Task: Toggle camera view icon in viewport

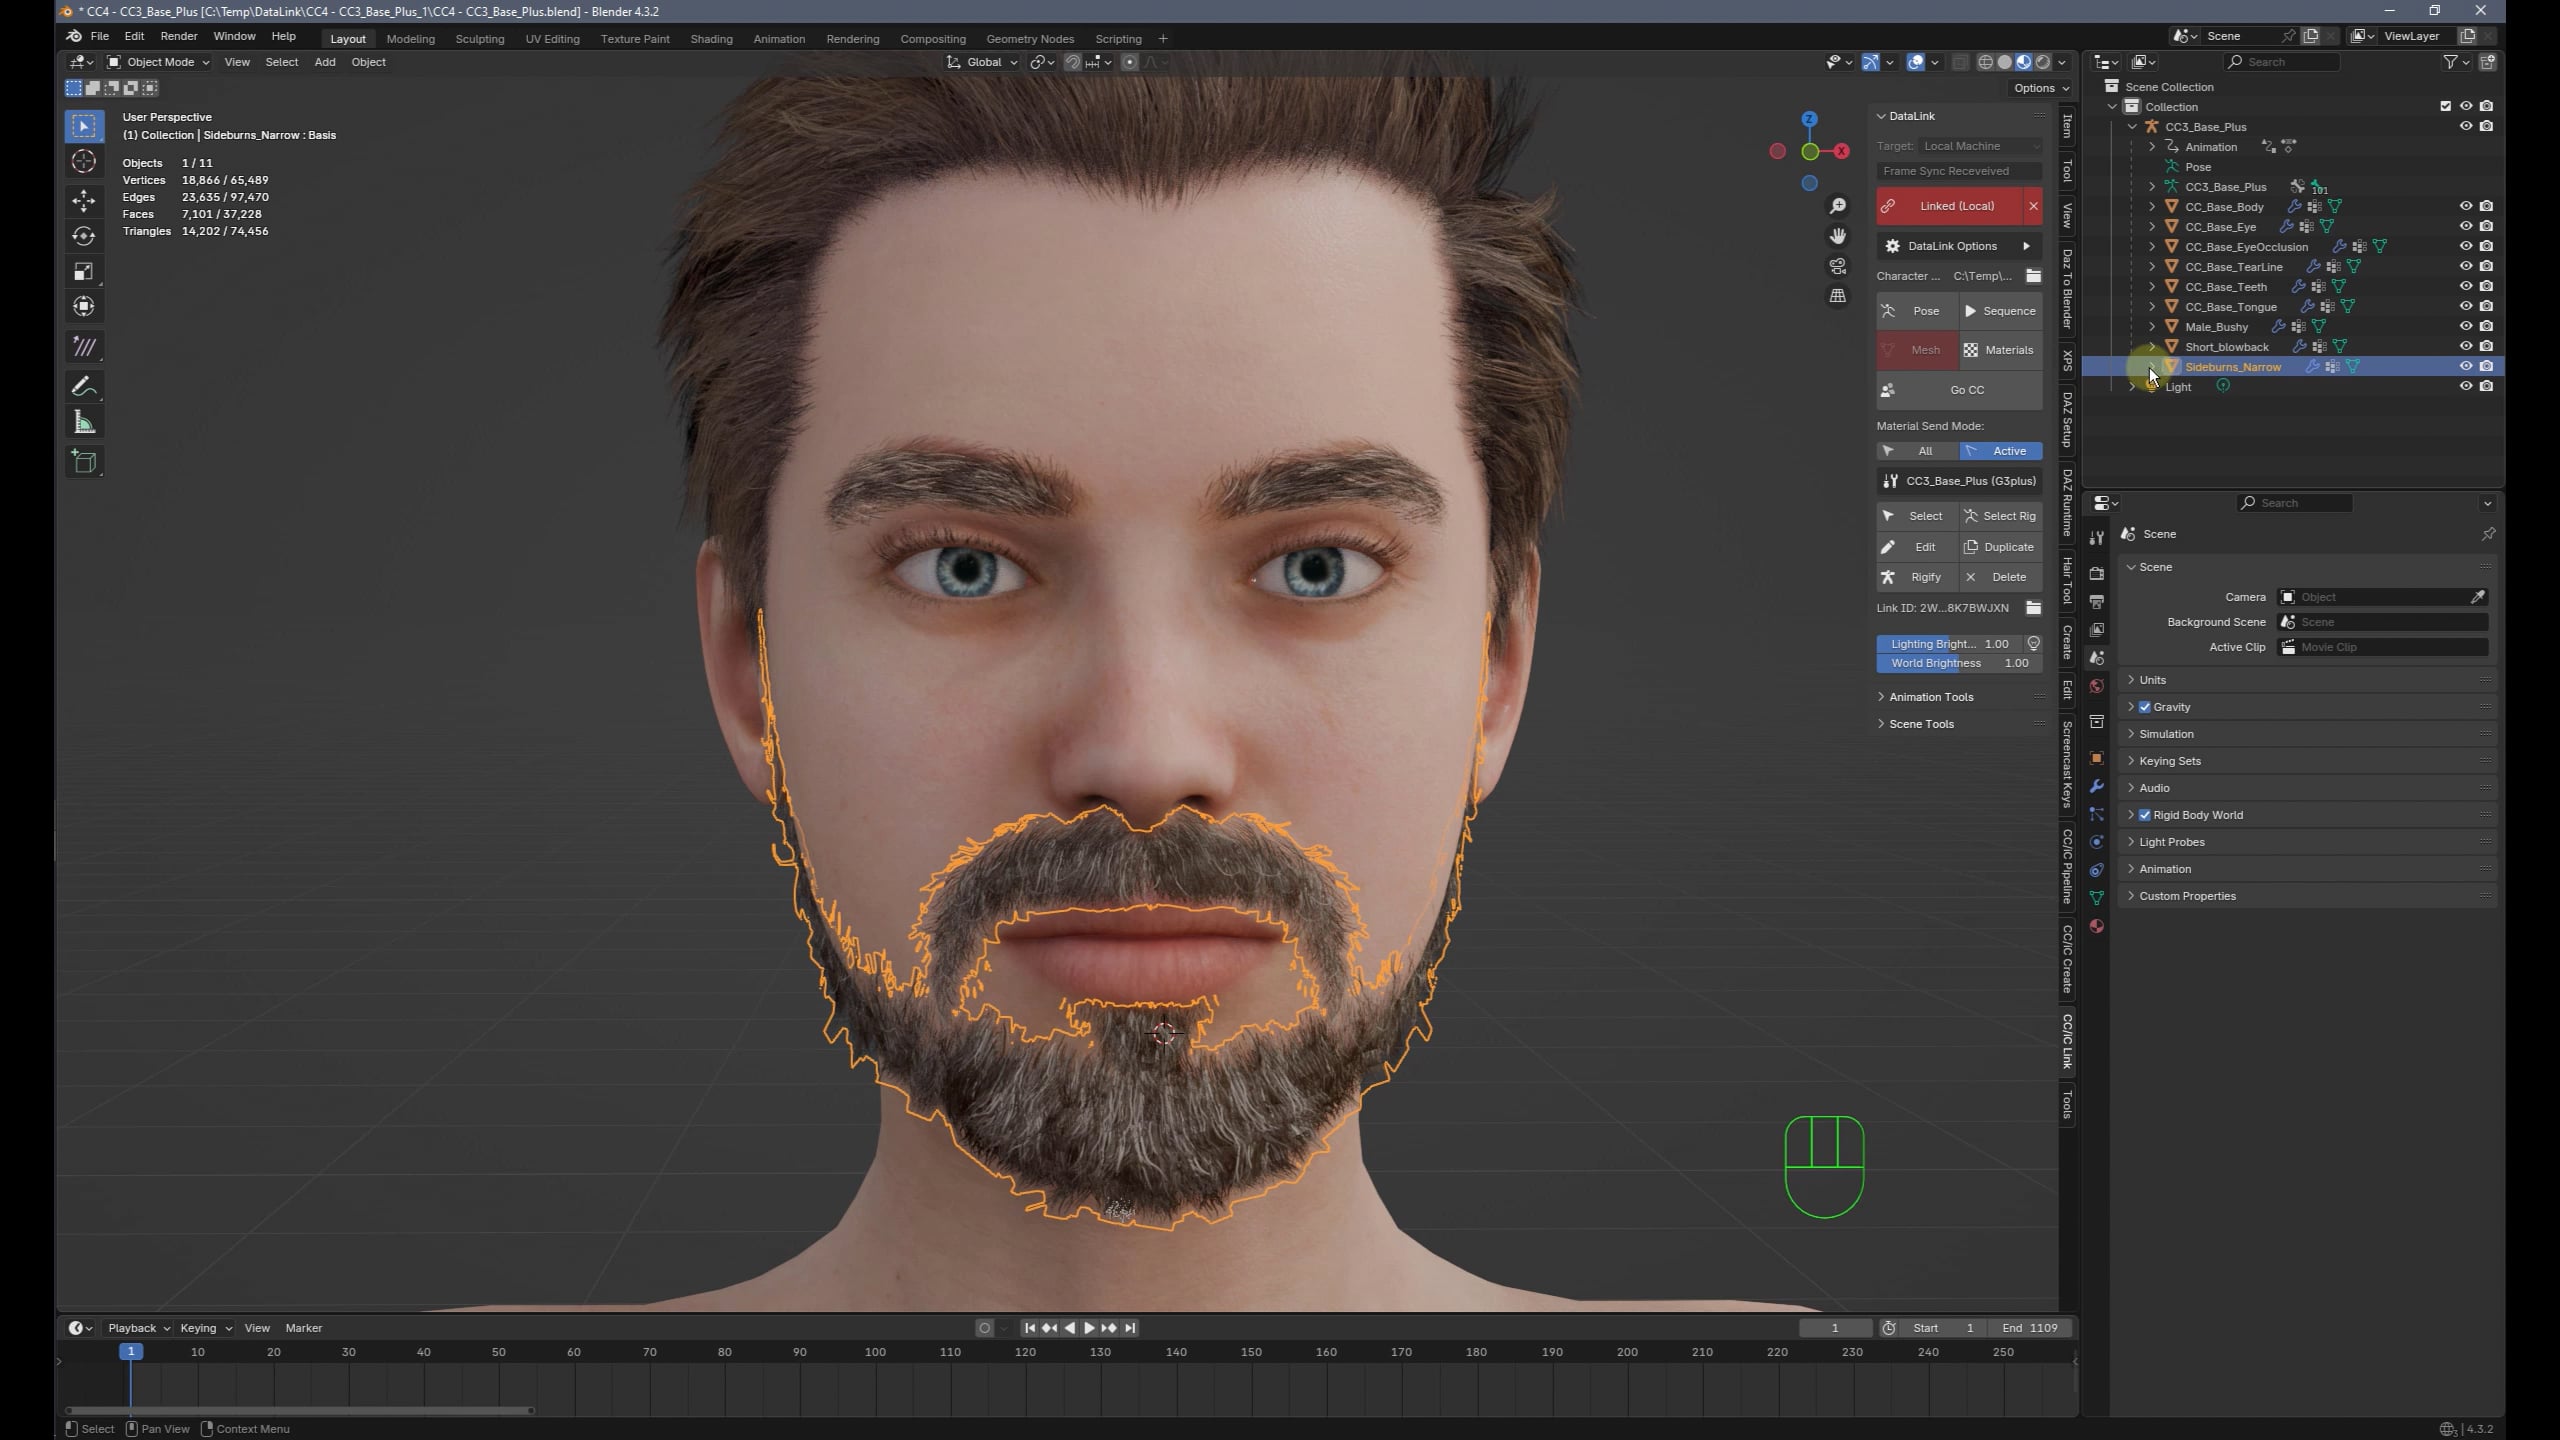Action: click(x=1838, y=266)
